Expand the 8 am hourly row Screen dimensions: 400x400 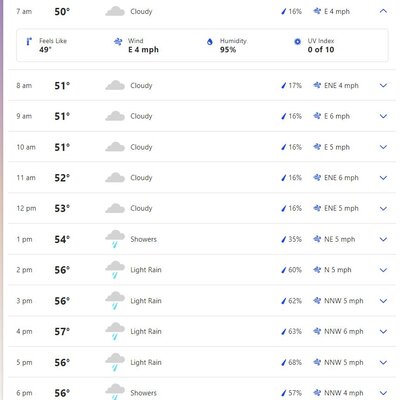point(383,86)
